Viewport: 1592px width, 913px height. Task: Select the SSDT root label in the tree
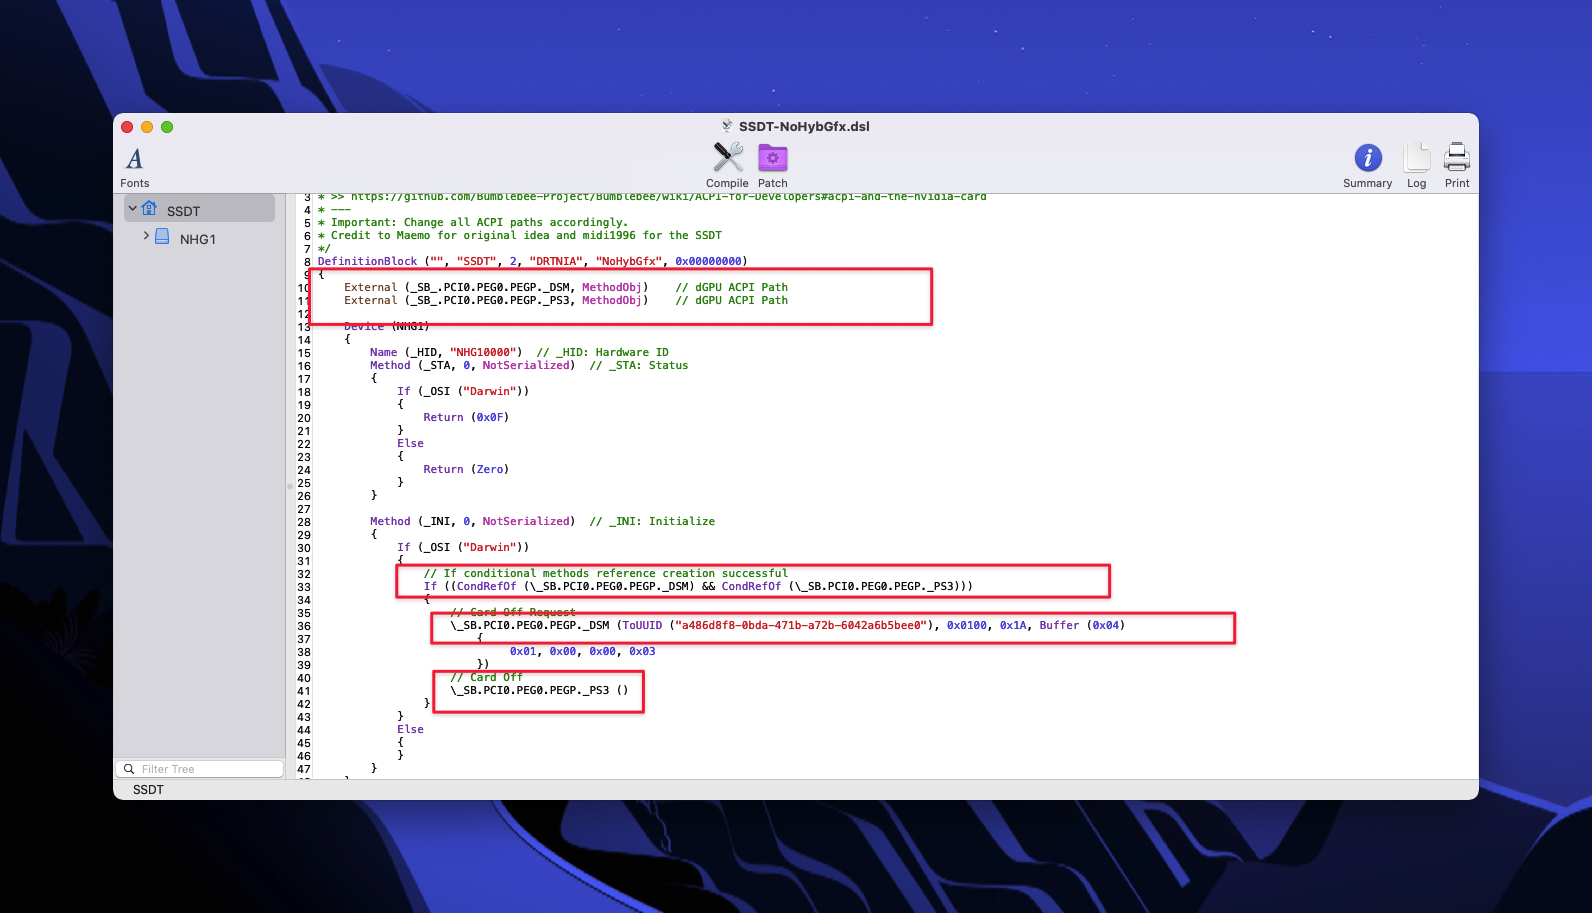[x=183, y=211]
